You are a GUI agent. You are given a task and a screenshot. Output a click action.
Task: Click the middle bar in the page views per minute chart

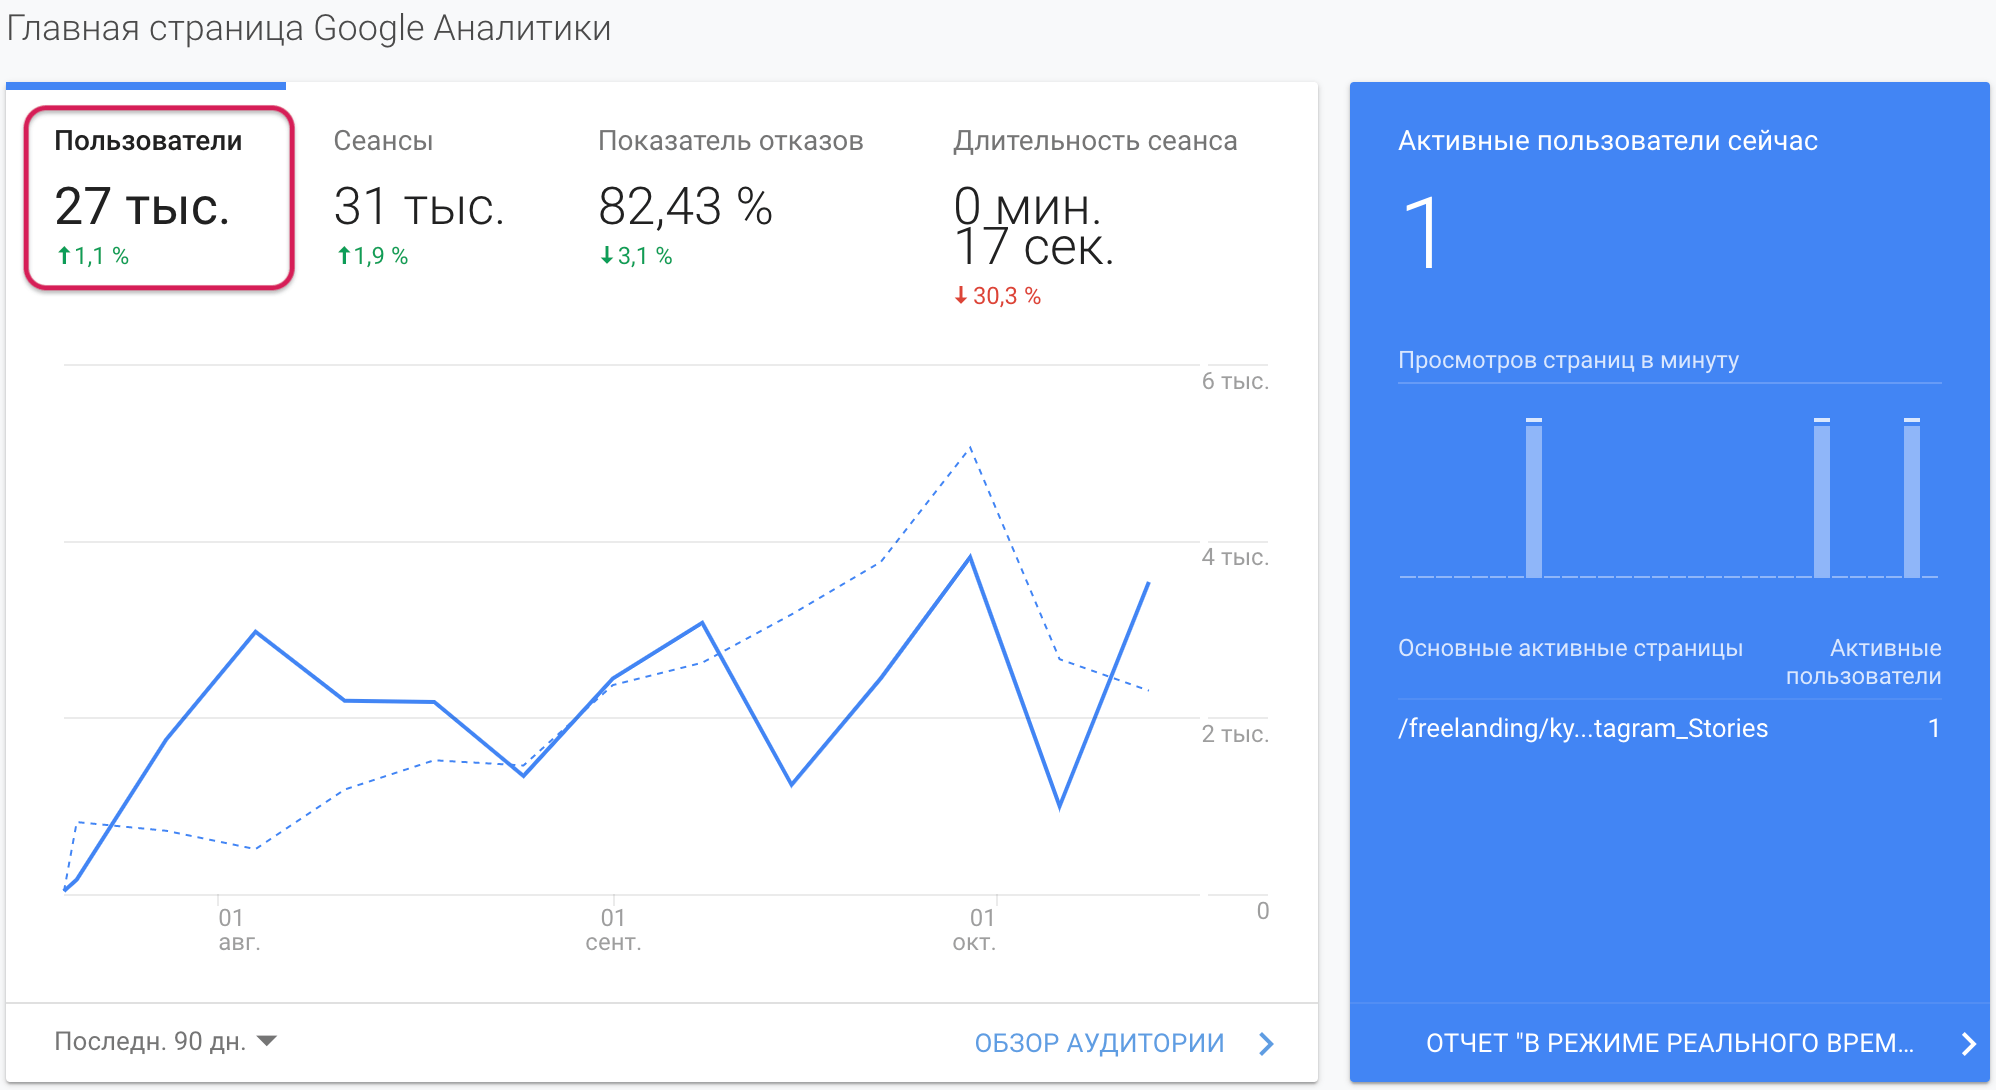(x=1821, y=498)
